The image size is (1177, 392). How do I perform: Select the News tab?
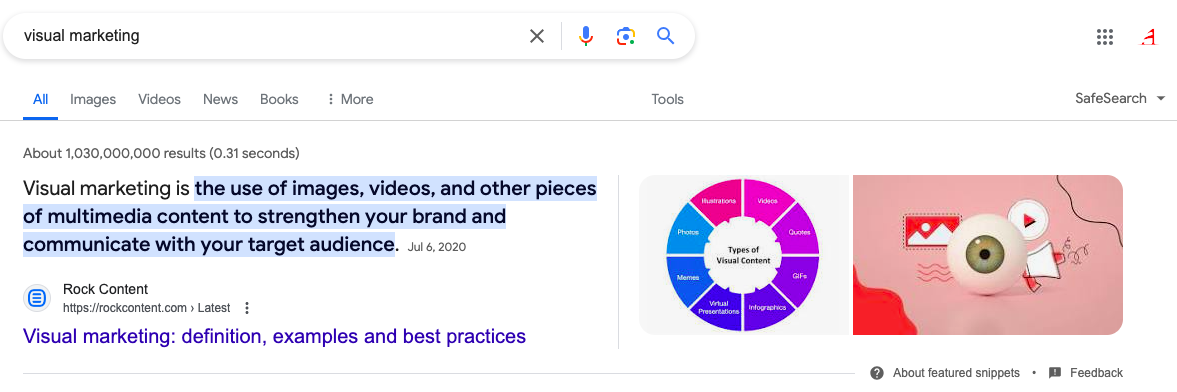tap(220, 99)
